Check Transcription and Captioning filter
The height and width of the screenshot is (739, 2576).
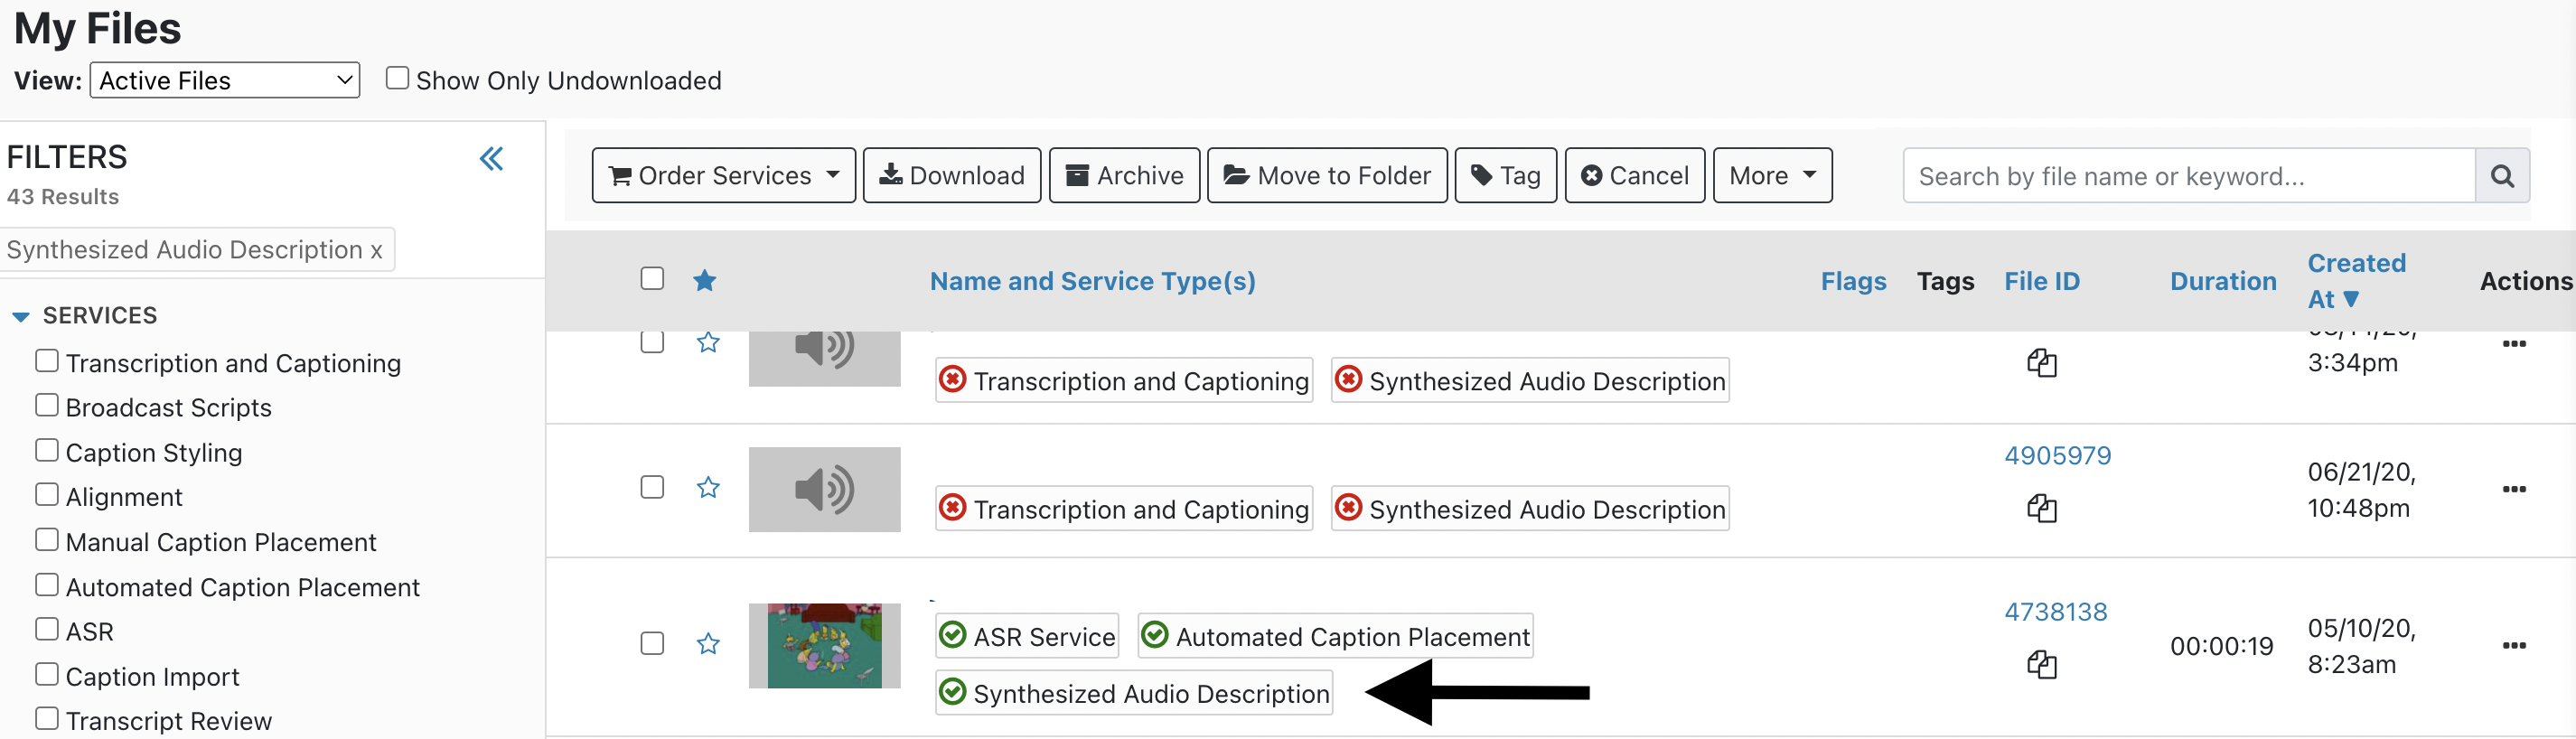pyautogui.click(x=47, y=360)
